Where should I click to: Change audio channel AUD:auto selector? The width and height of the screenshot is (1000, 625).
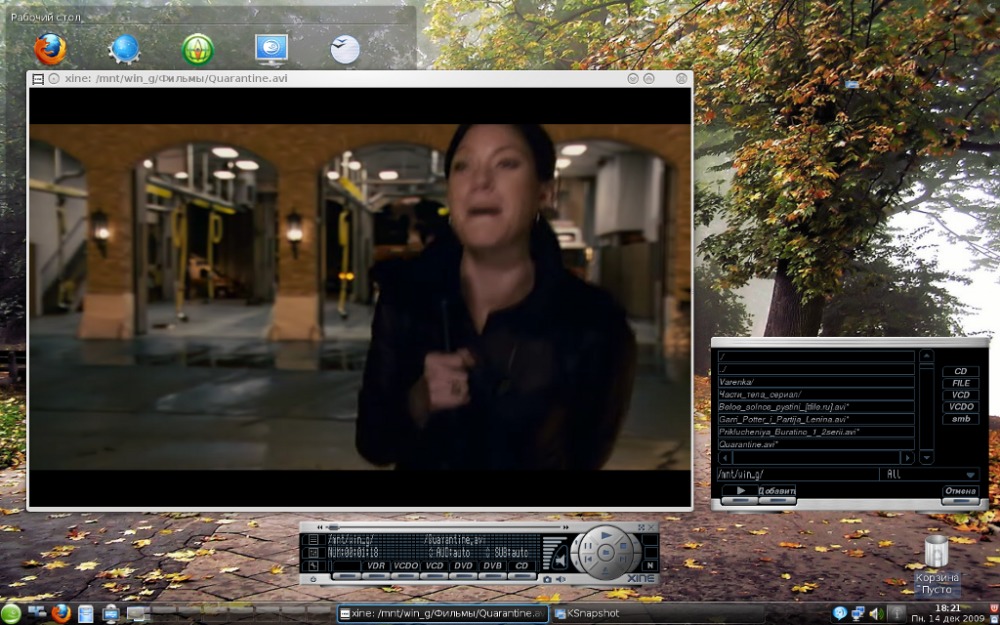pos(450,553)
